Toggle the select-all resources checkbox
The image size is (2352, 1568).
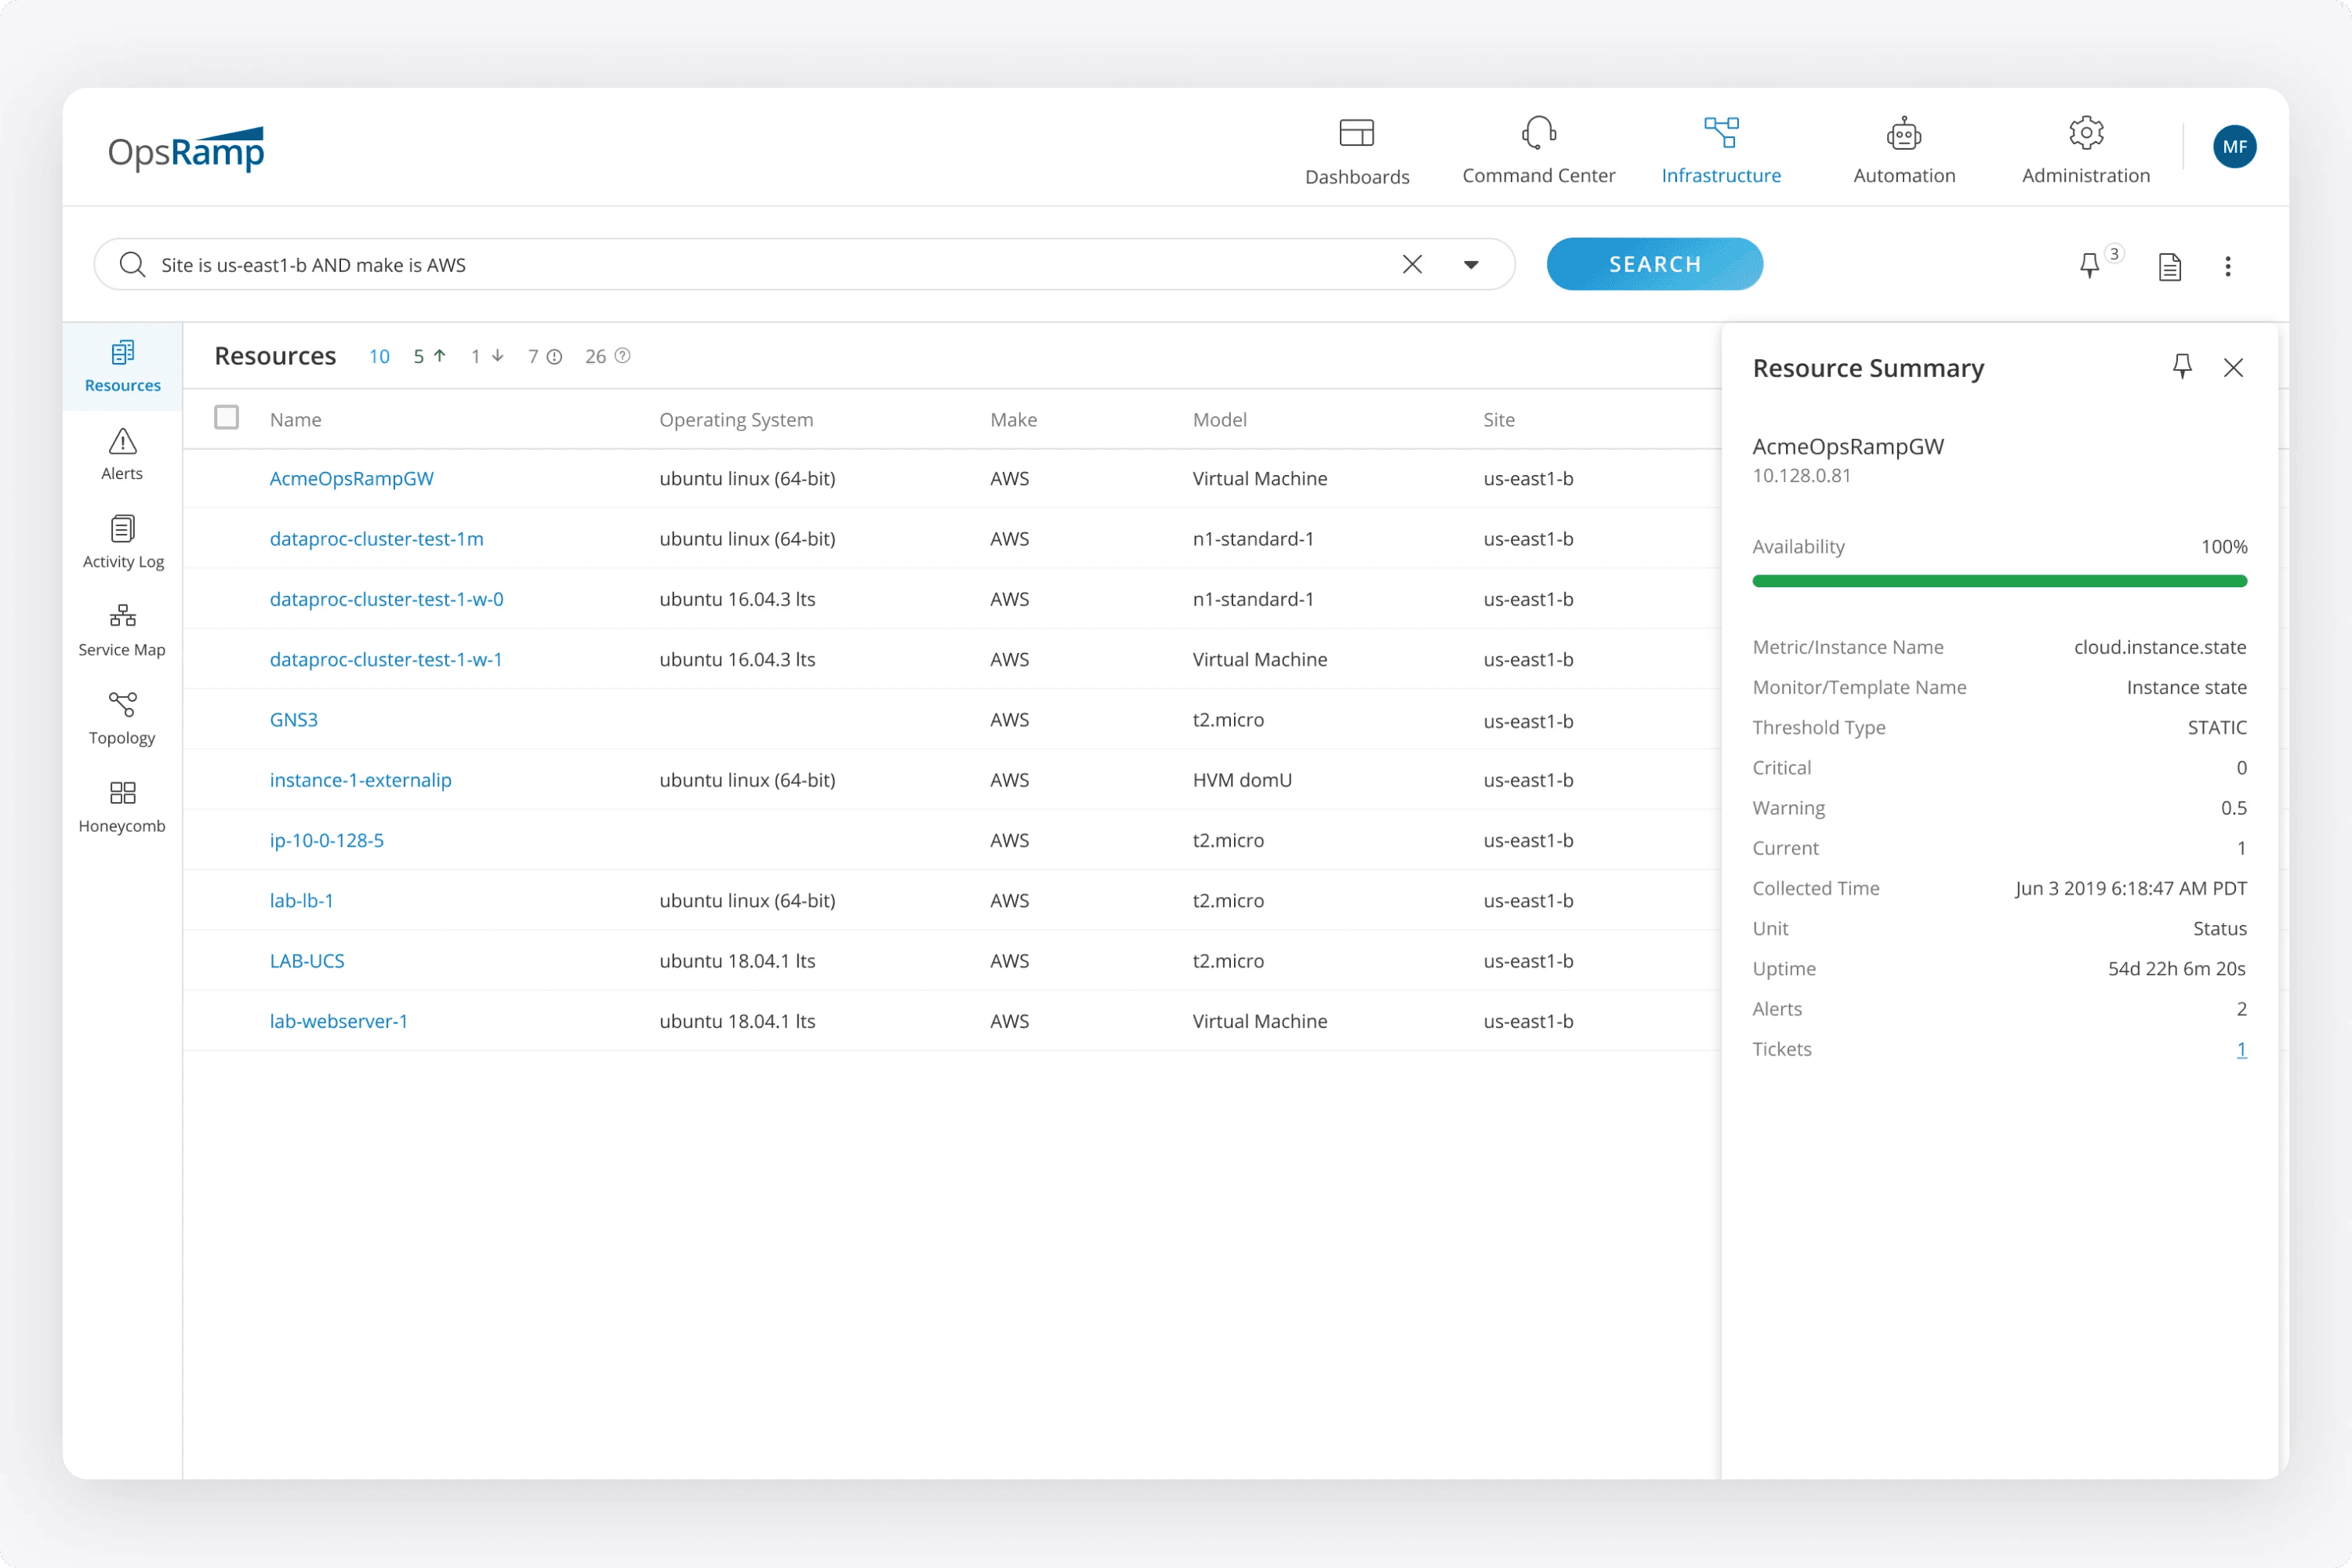227,417
